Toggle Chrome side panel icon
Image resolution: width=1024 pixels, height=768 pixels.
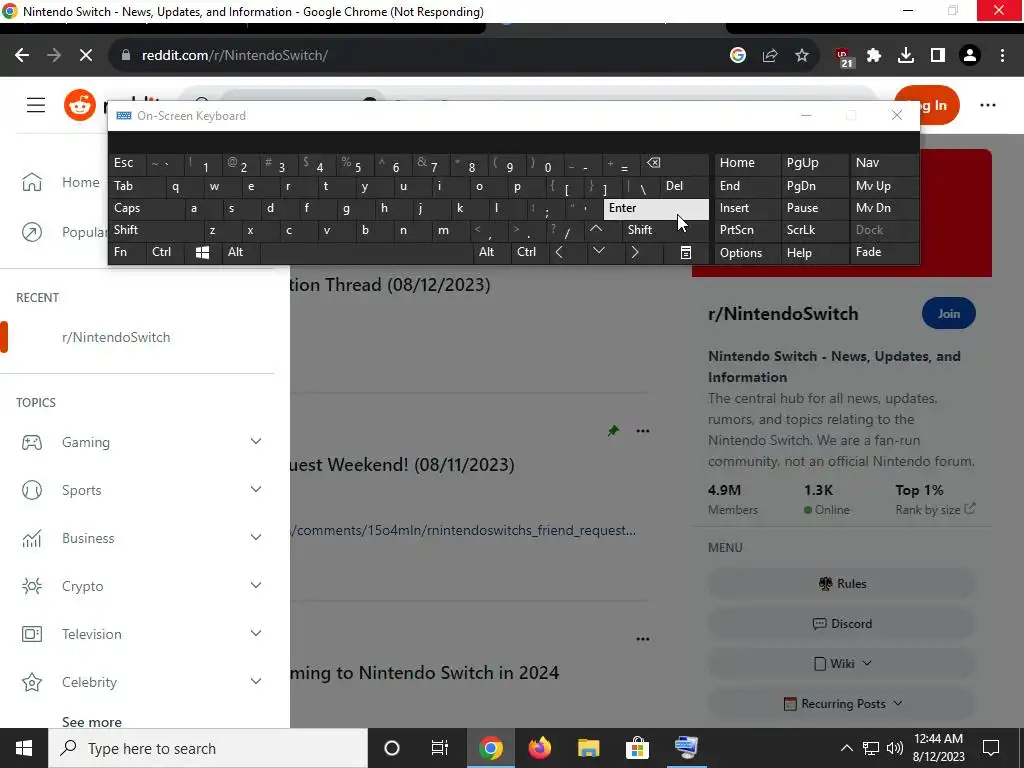click(x=938, y=56)
